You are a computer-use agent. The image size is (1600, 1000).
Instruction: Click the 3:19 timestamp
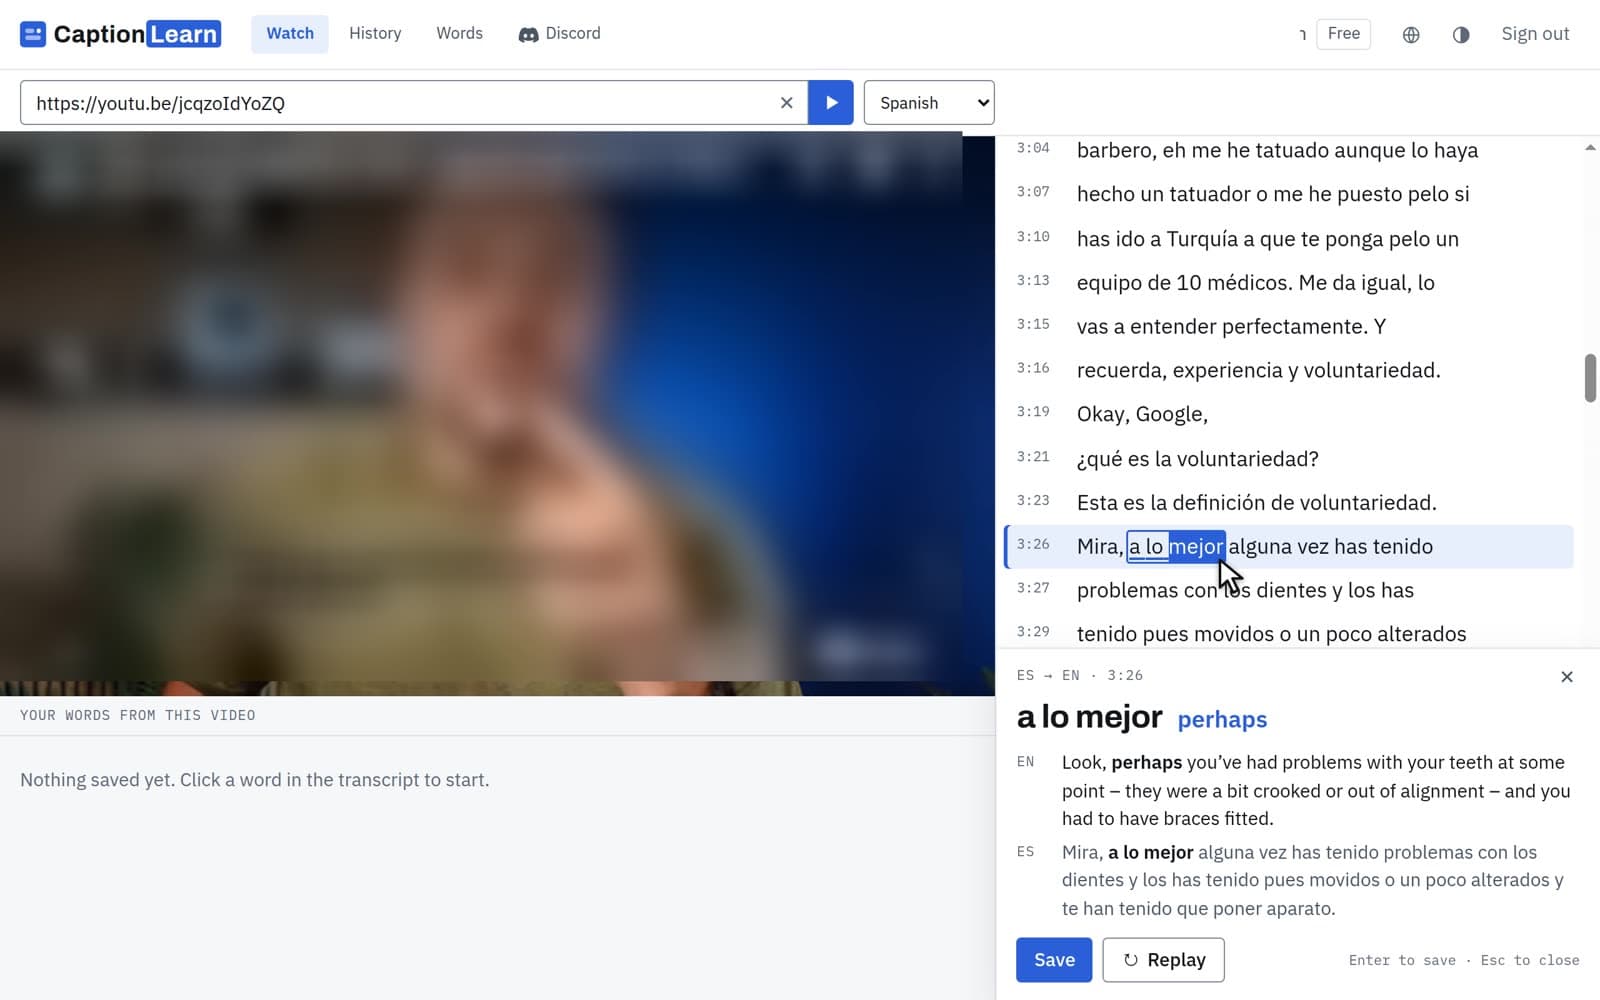click(1033, 412)
